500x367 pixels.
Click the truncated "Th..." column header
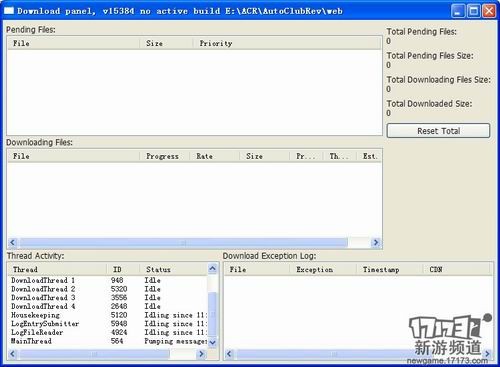(x=340, y=156)
